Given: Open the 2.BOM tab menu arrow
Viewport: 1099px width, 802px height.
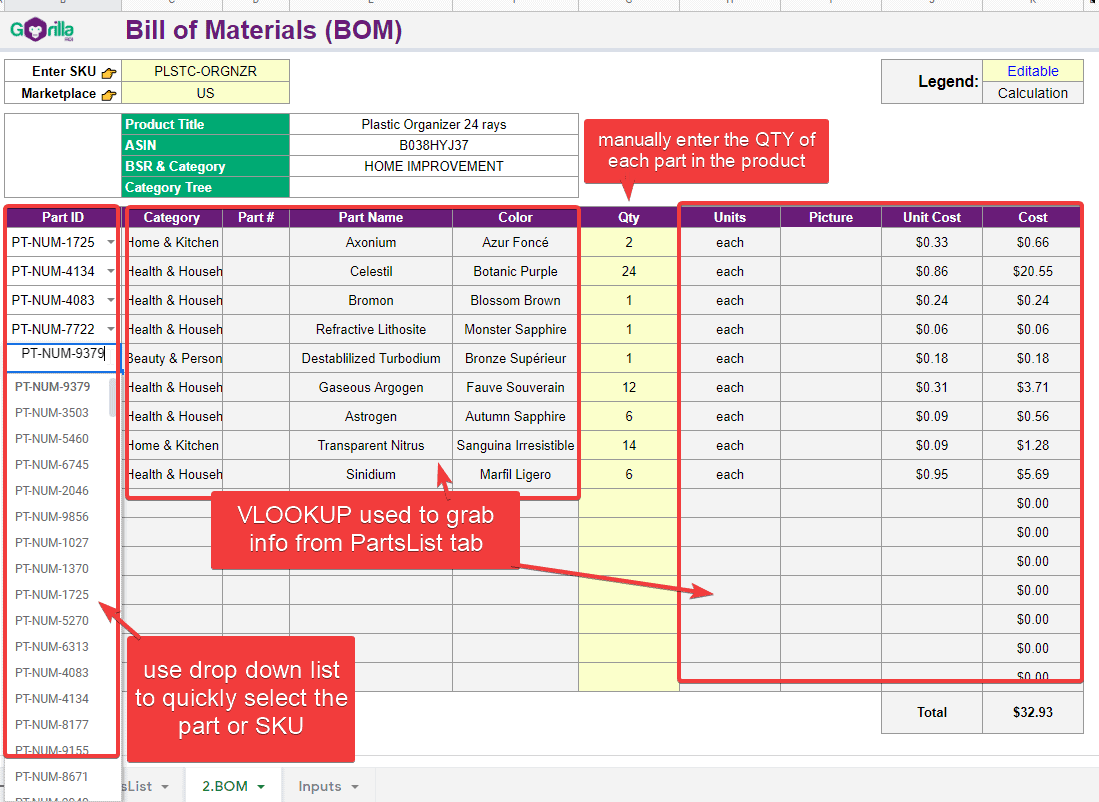Looking at the screenshot, I should [x=261, y=787].
